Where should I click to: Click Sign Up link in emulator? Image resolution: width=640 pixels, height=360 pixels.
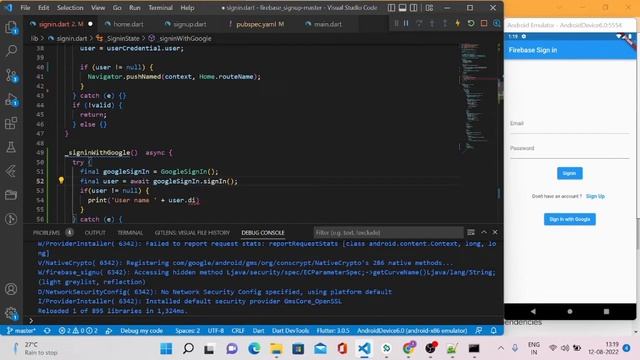[x=595, y=196]
